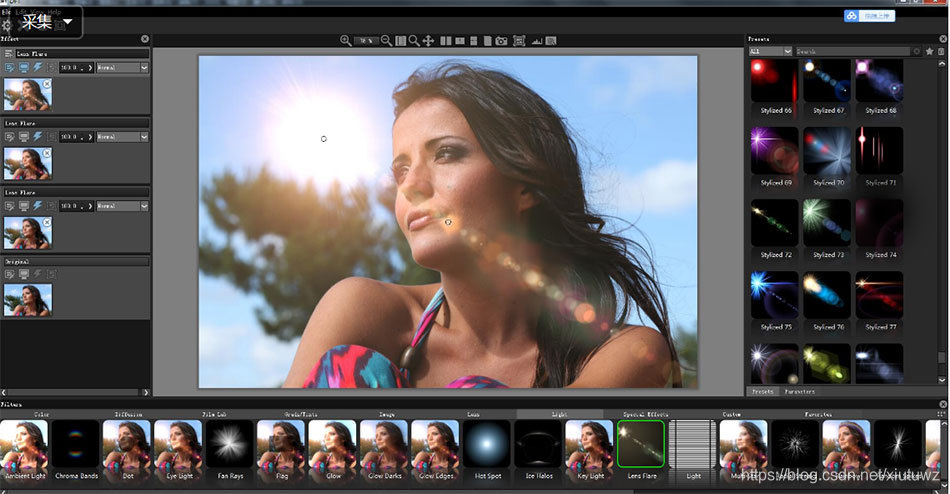The image size is (950, 494).
Task: Switch to the Lens filter tab
Action: point(473,415)
